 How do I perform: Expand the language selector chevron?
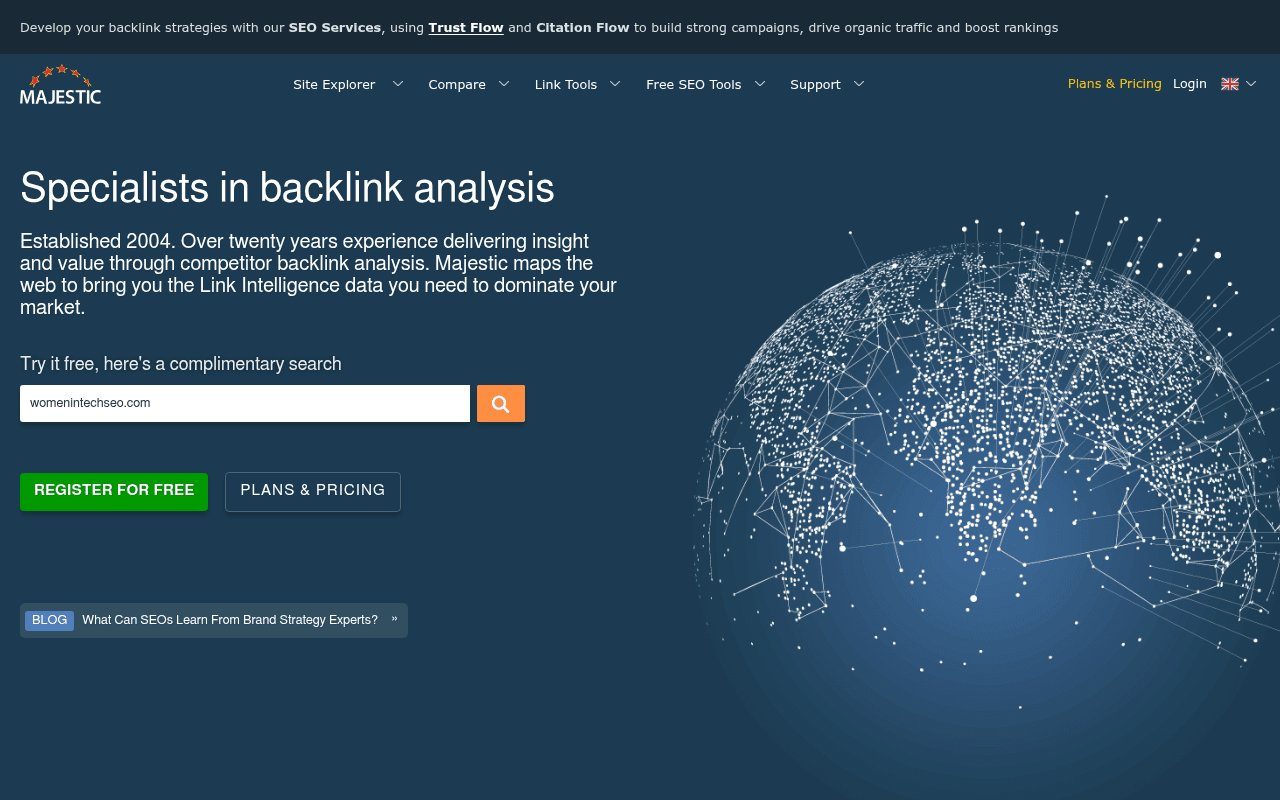coord(1251,84)
